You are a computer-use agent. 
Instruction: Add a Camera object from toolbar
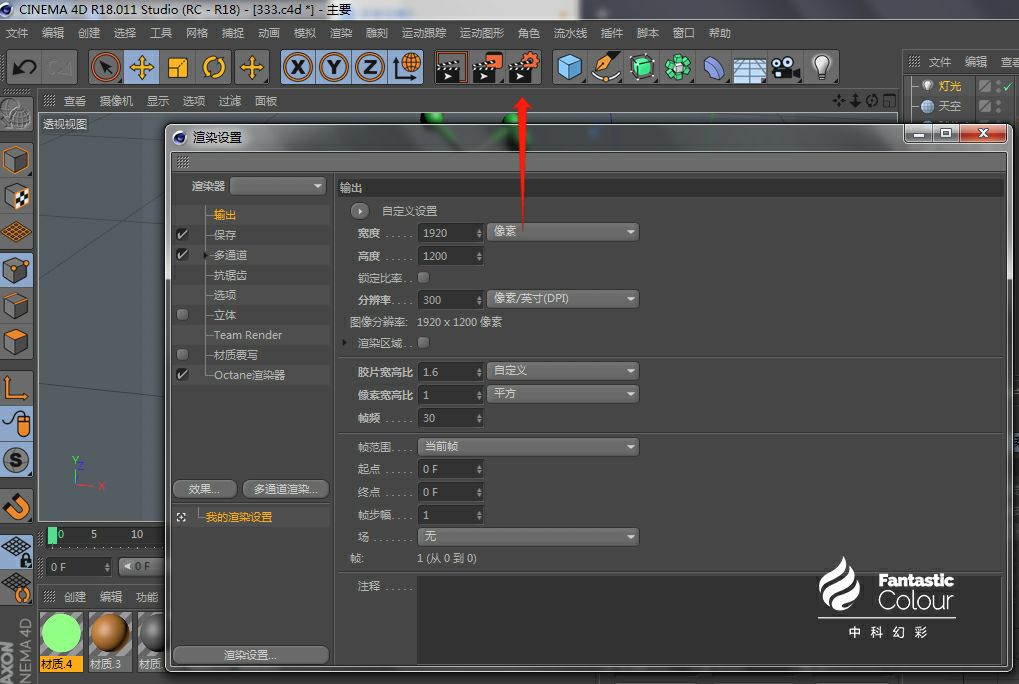tap(786, 67)
